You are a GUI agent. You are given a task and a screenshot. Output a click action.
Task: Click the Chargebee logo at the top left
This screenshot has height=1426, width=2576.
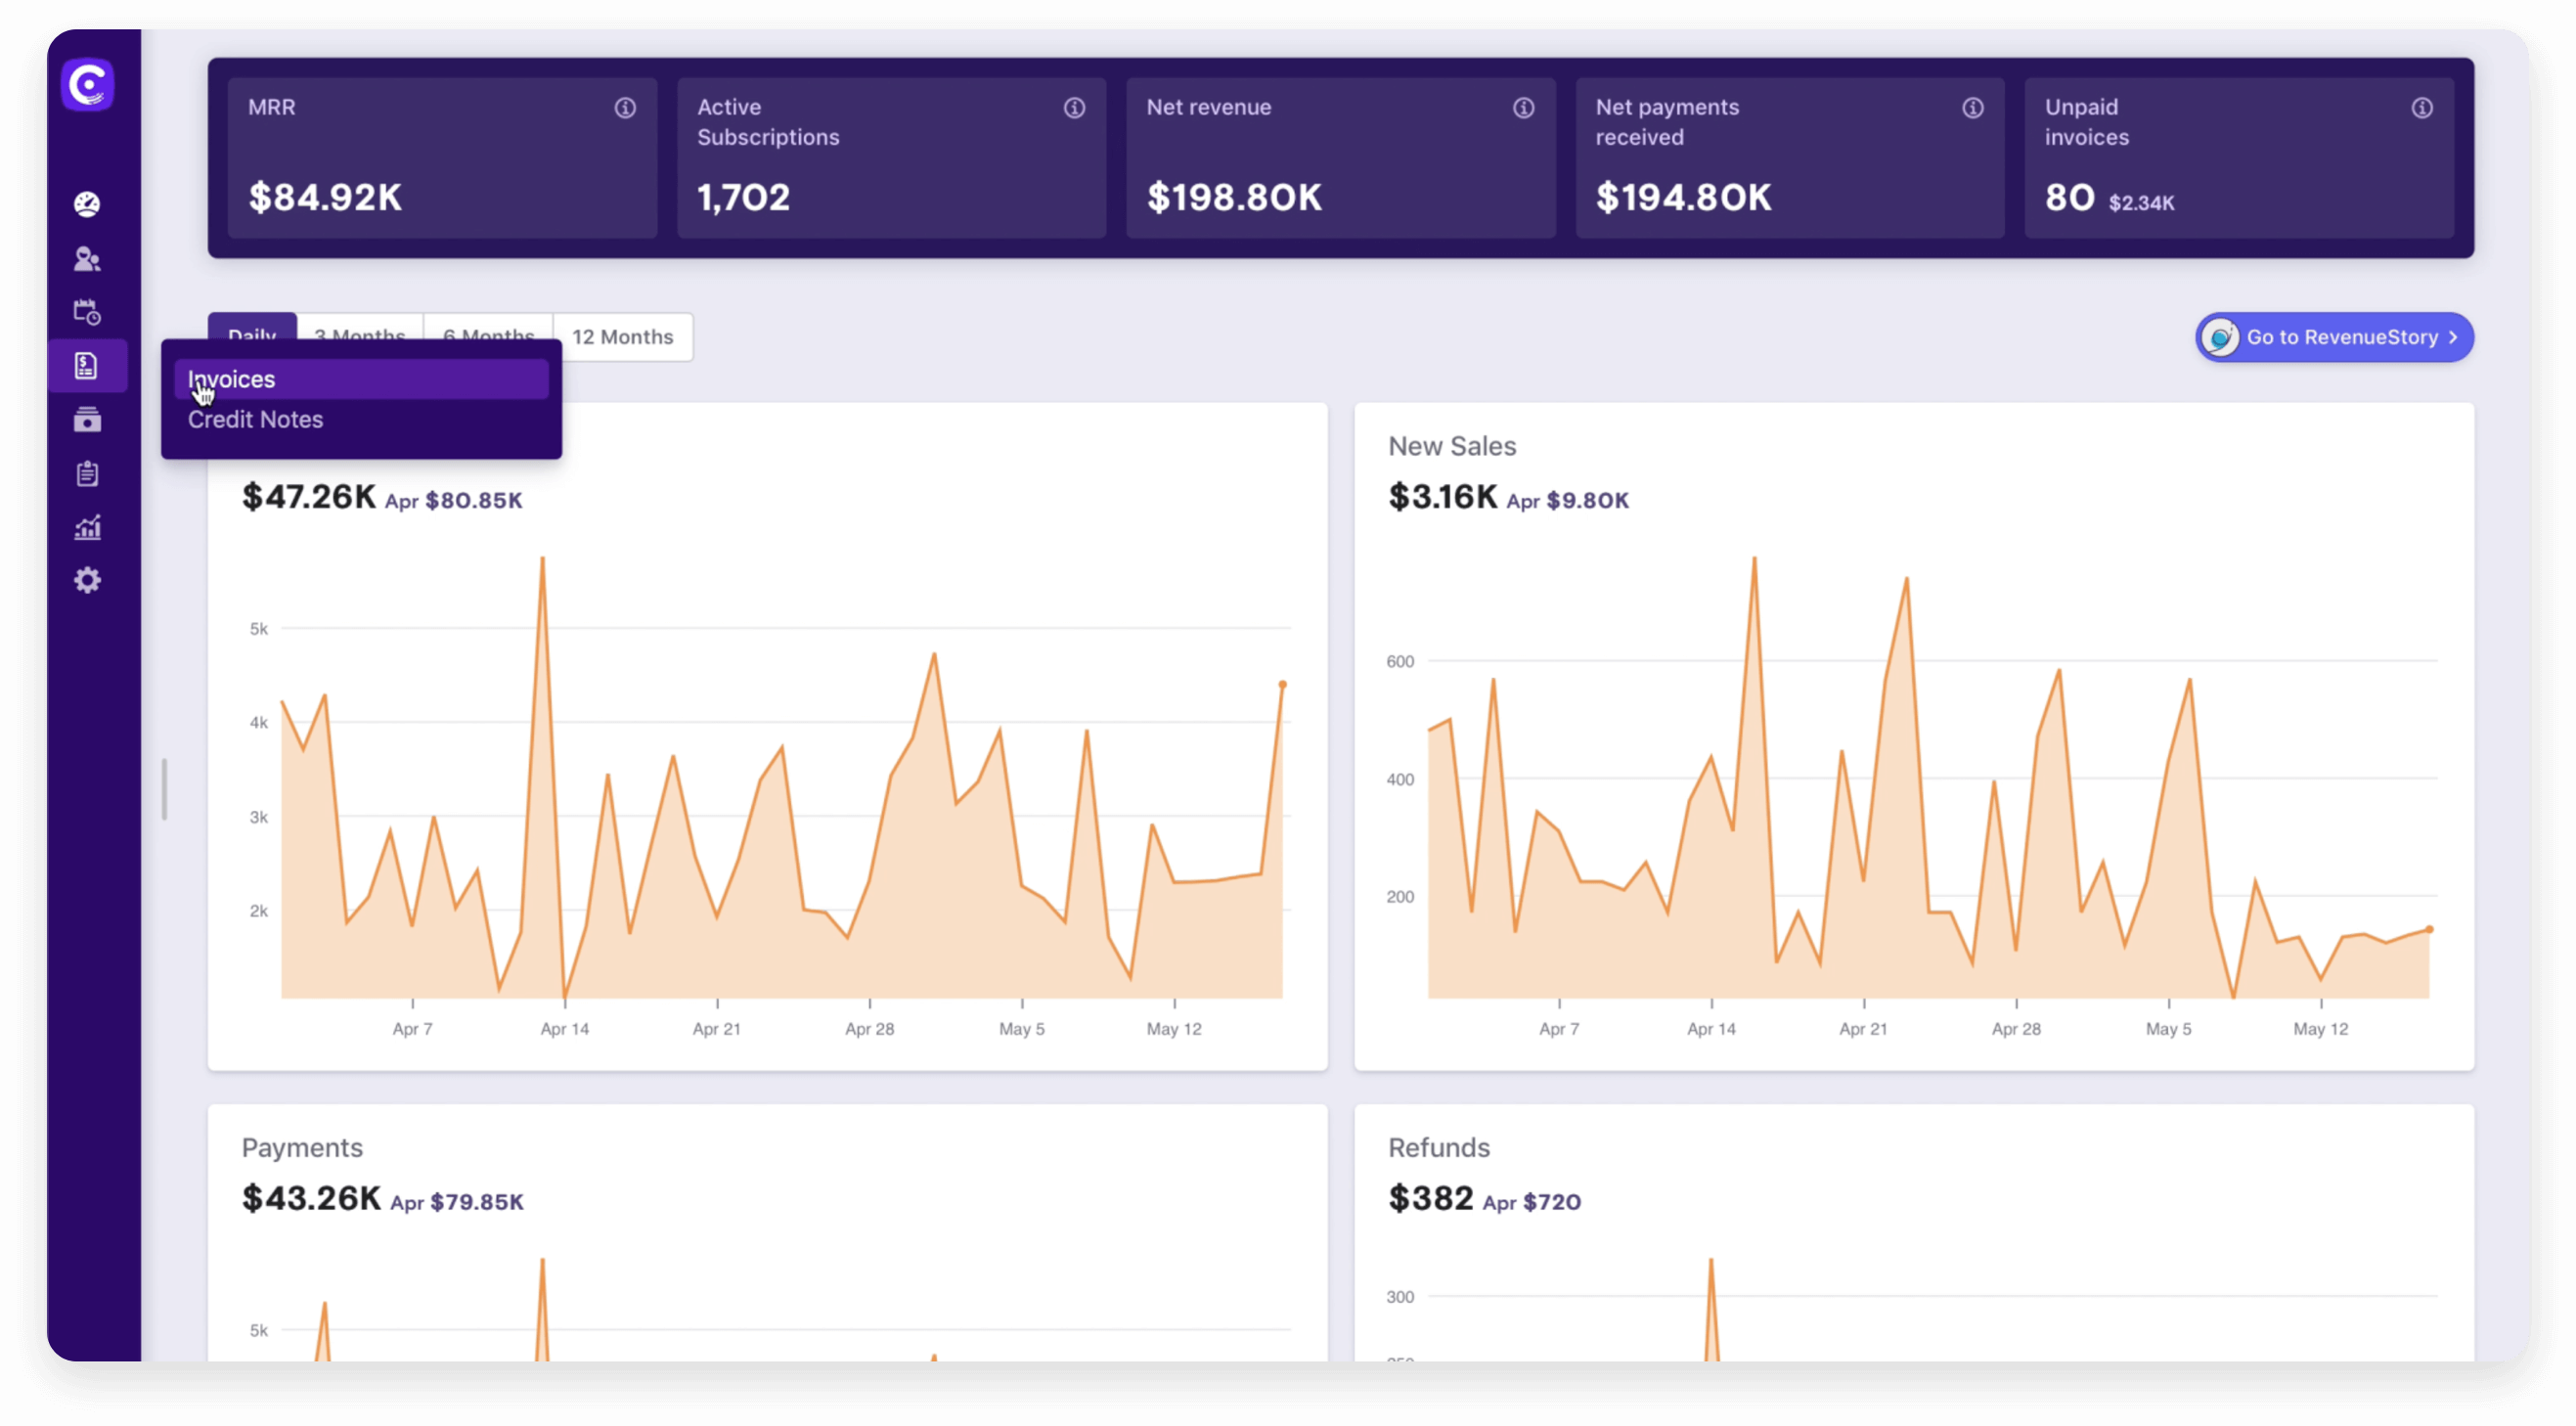click(88, 85)
